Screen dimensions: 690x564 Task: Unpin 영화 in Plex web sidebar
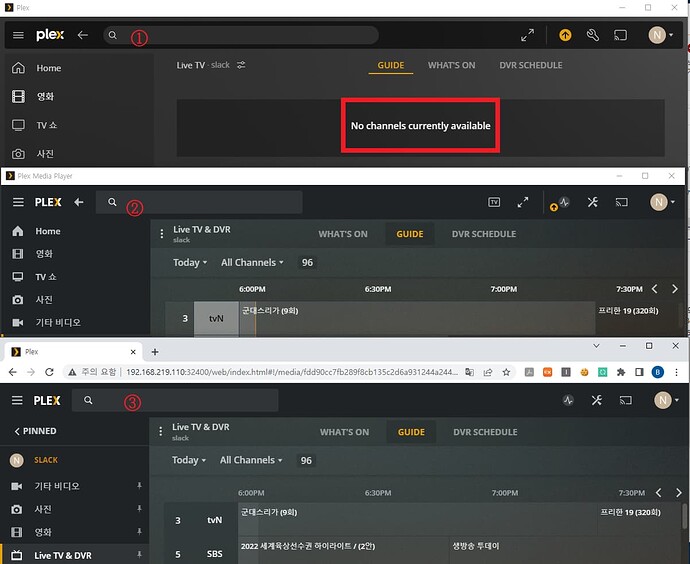coord(139,531)
